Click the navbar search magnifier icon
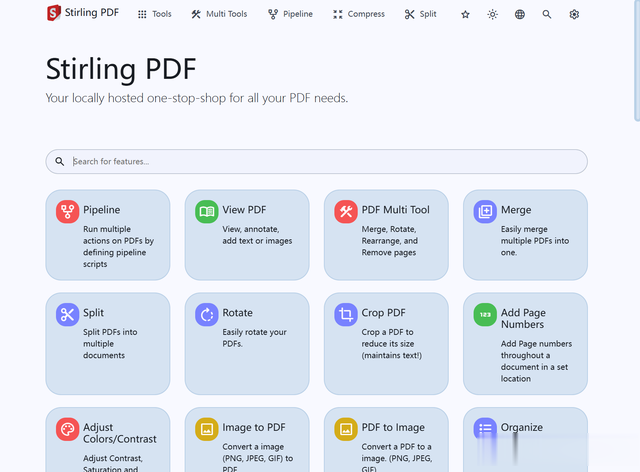This screenshot has width=640, height=472. pos(547,15)
